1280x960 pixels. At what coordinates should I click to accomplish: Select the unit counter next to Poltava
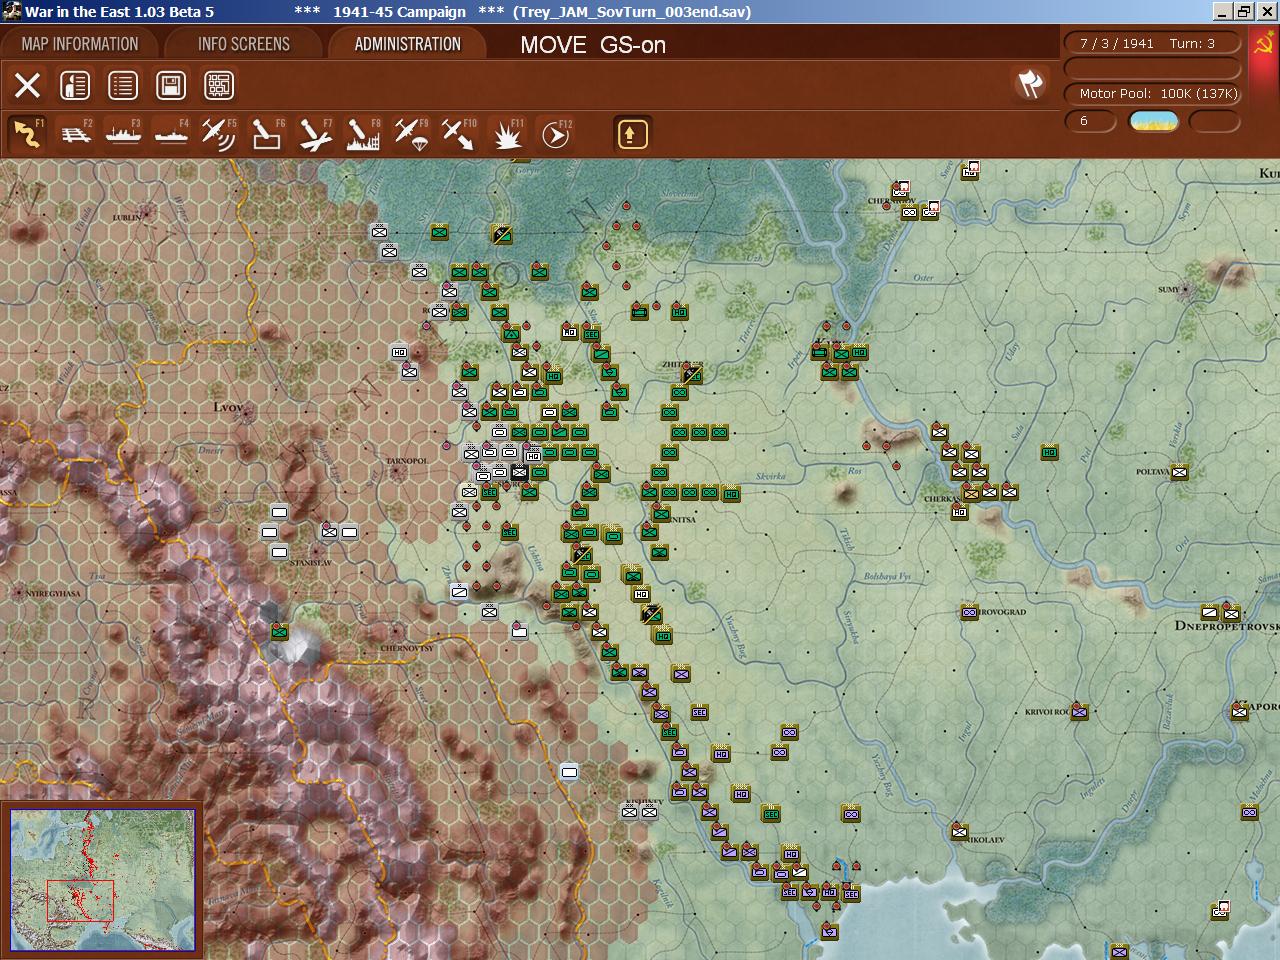pos(1180,472)
